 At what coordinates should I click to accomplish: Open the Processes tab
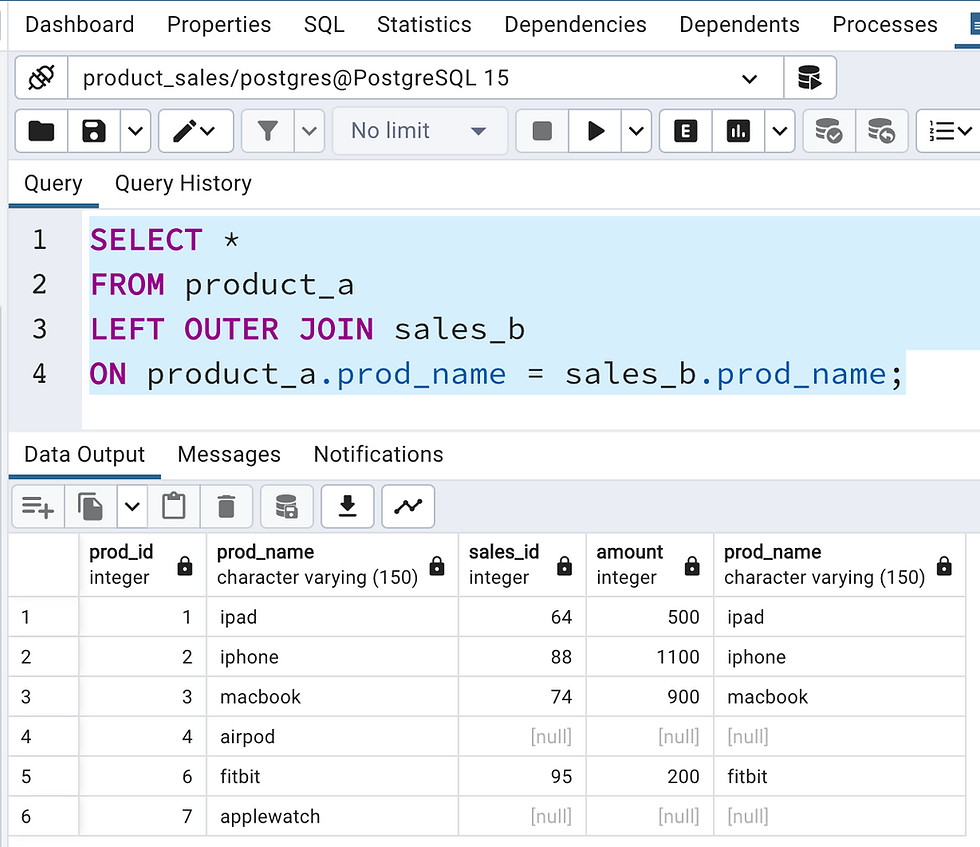click(884, 24)
